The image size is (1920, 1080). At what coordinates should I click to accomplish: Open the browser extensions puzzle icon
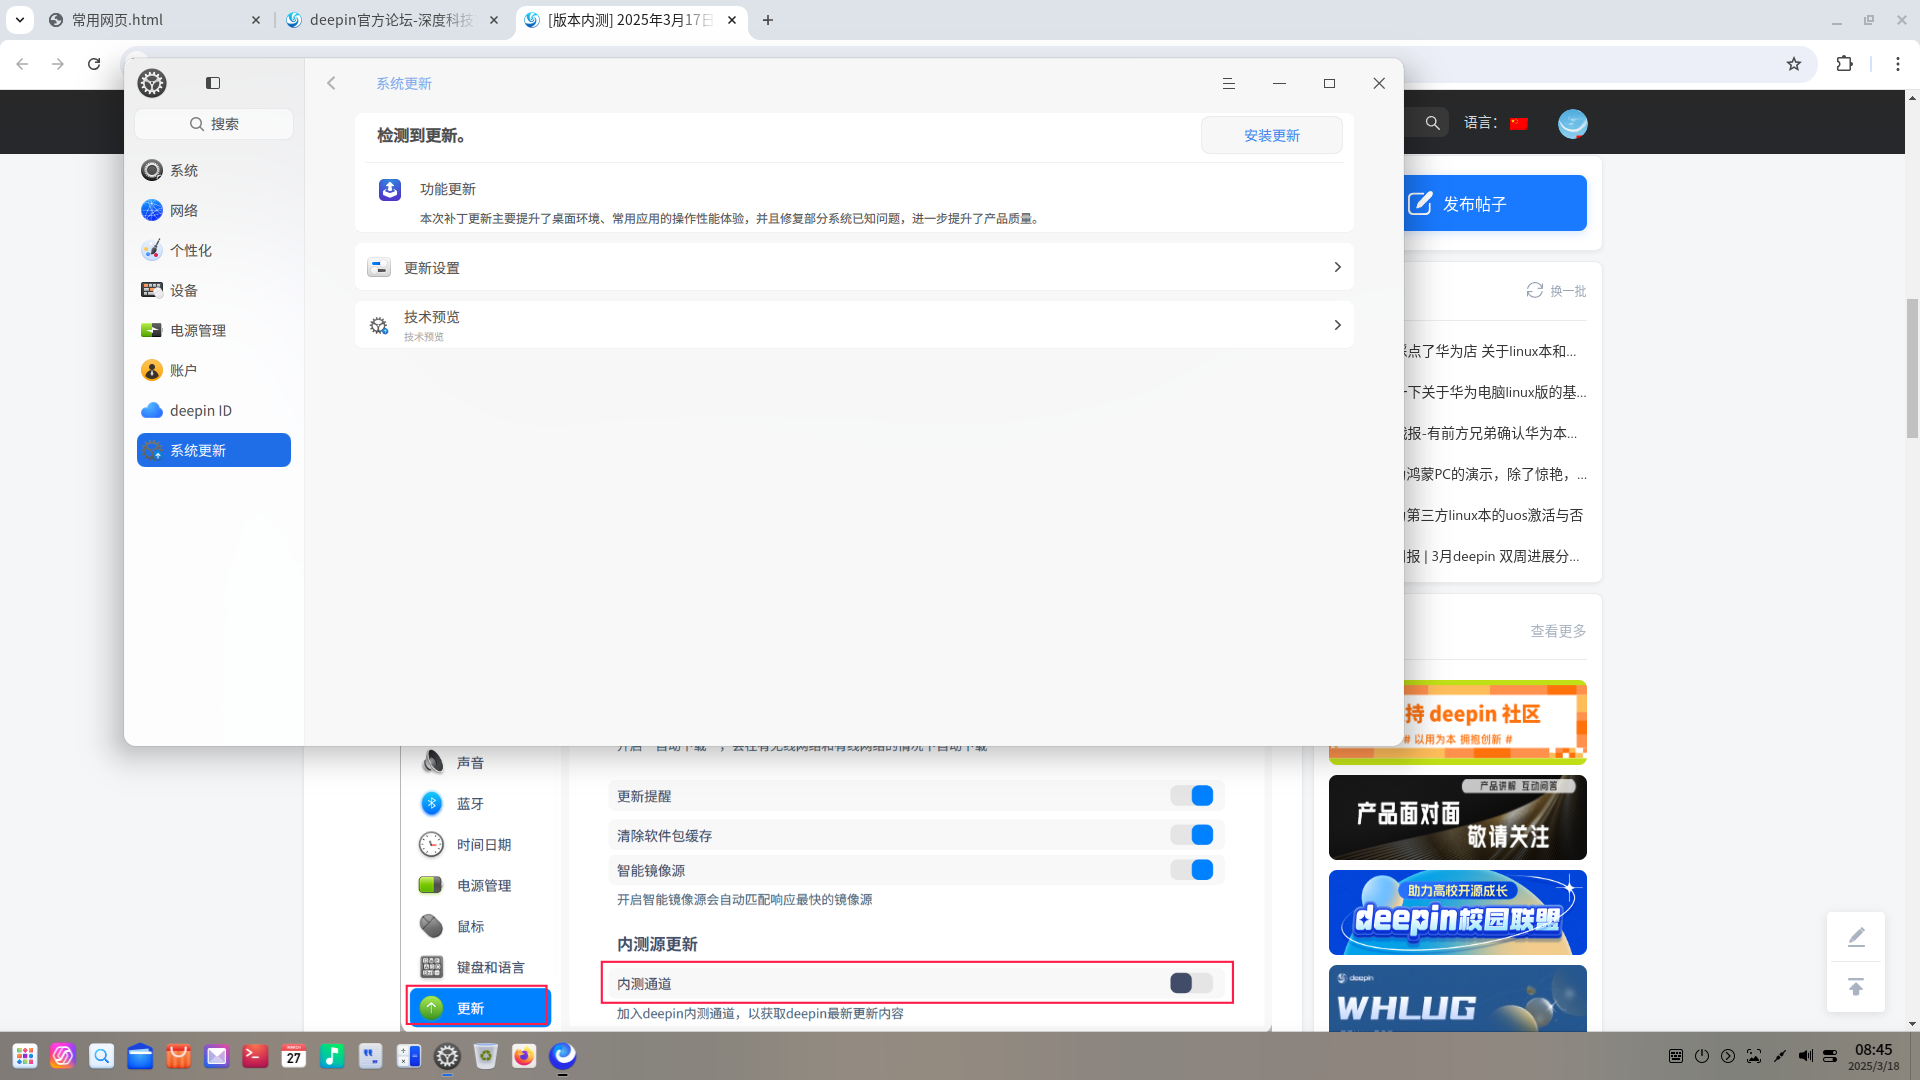[1845, 64]
